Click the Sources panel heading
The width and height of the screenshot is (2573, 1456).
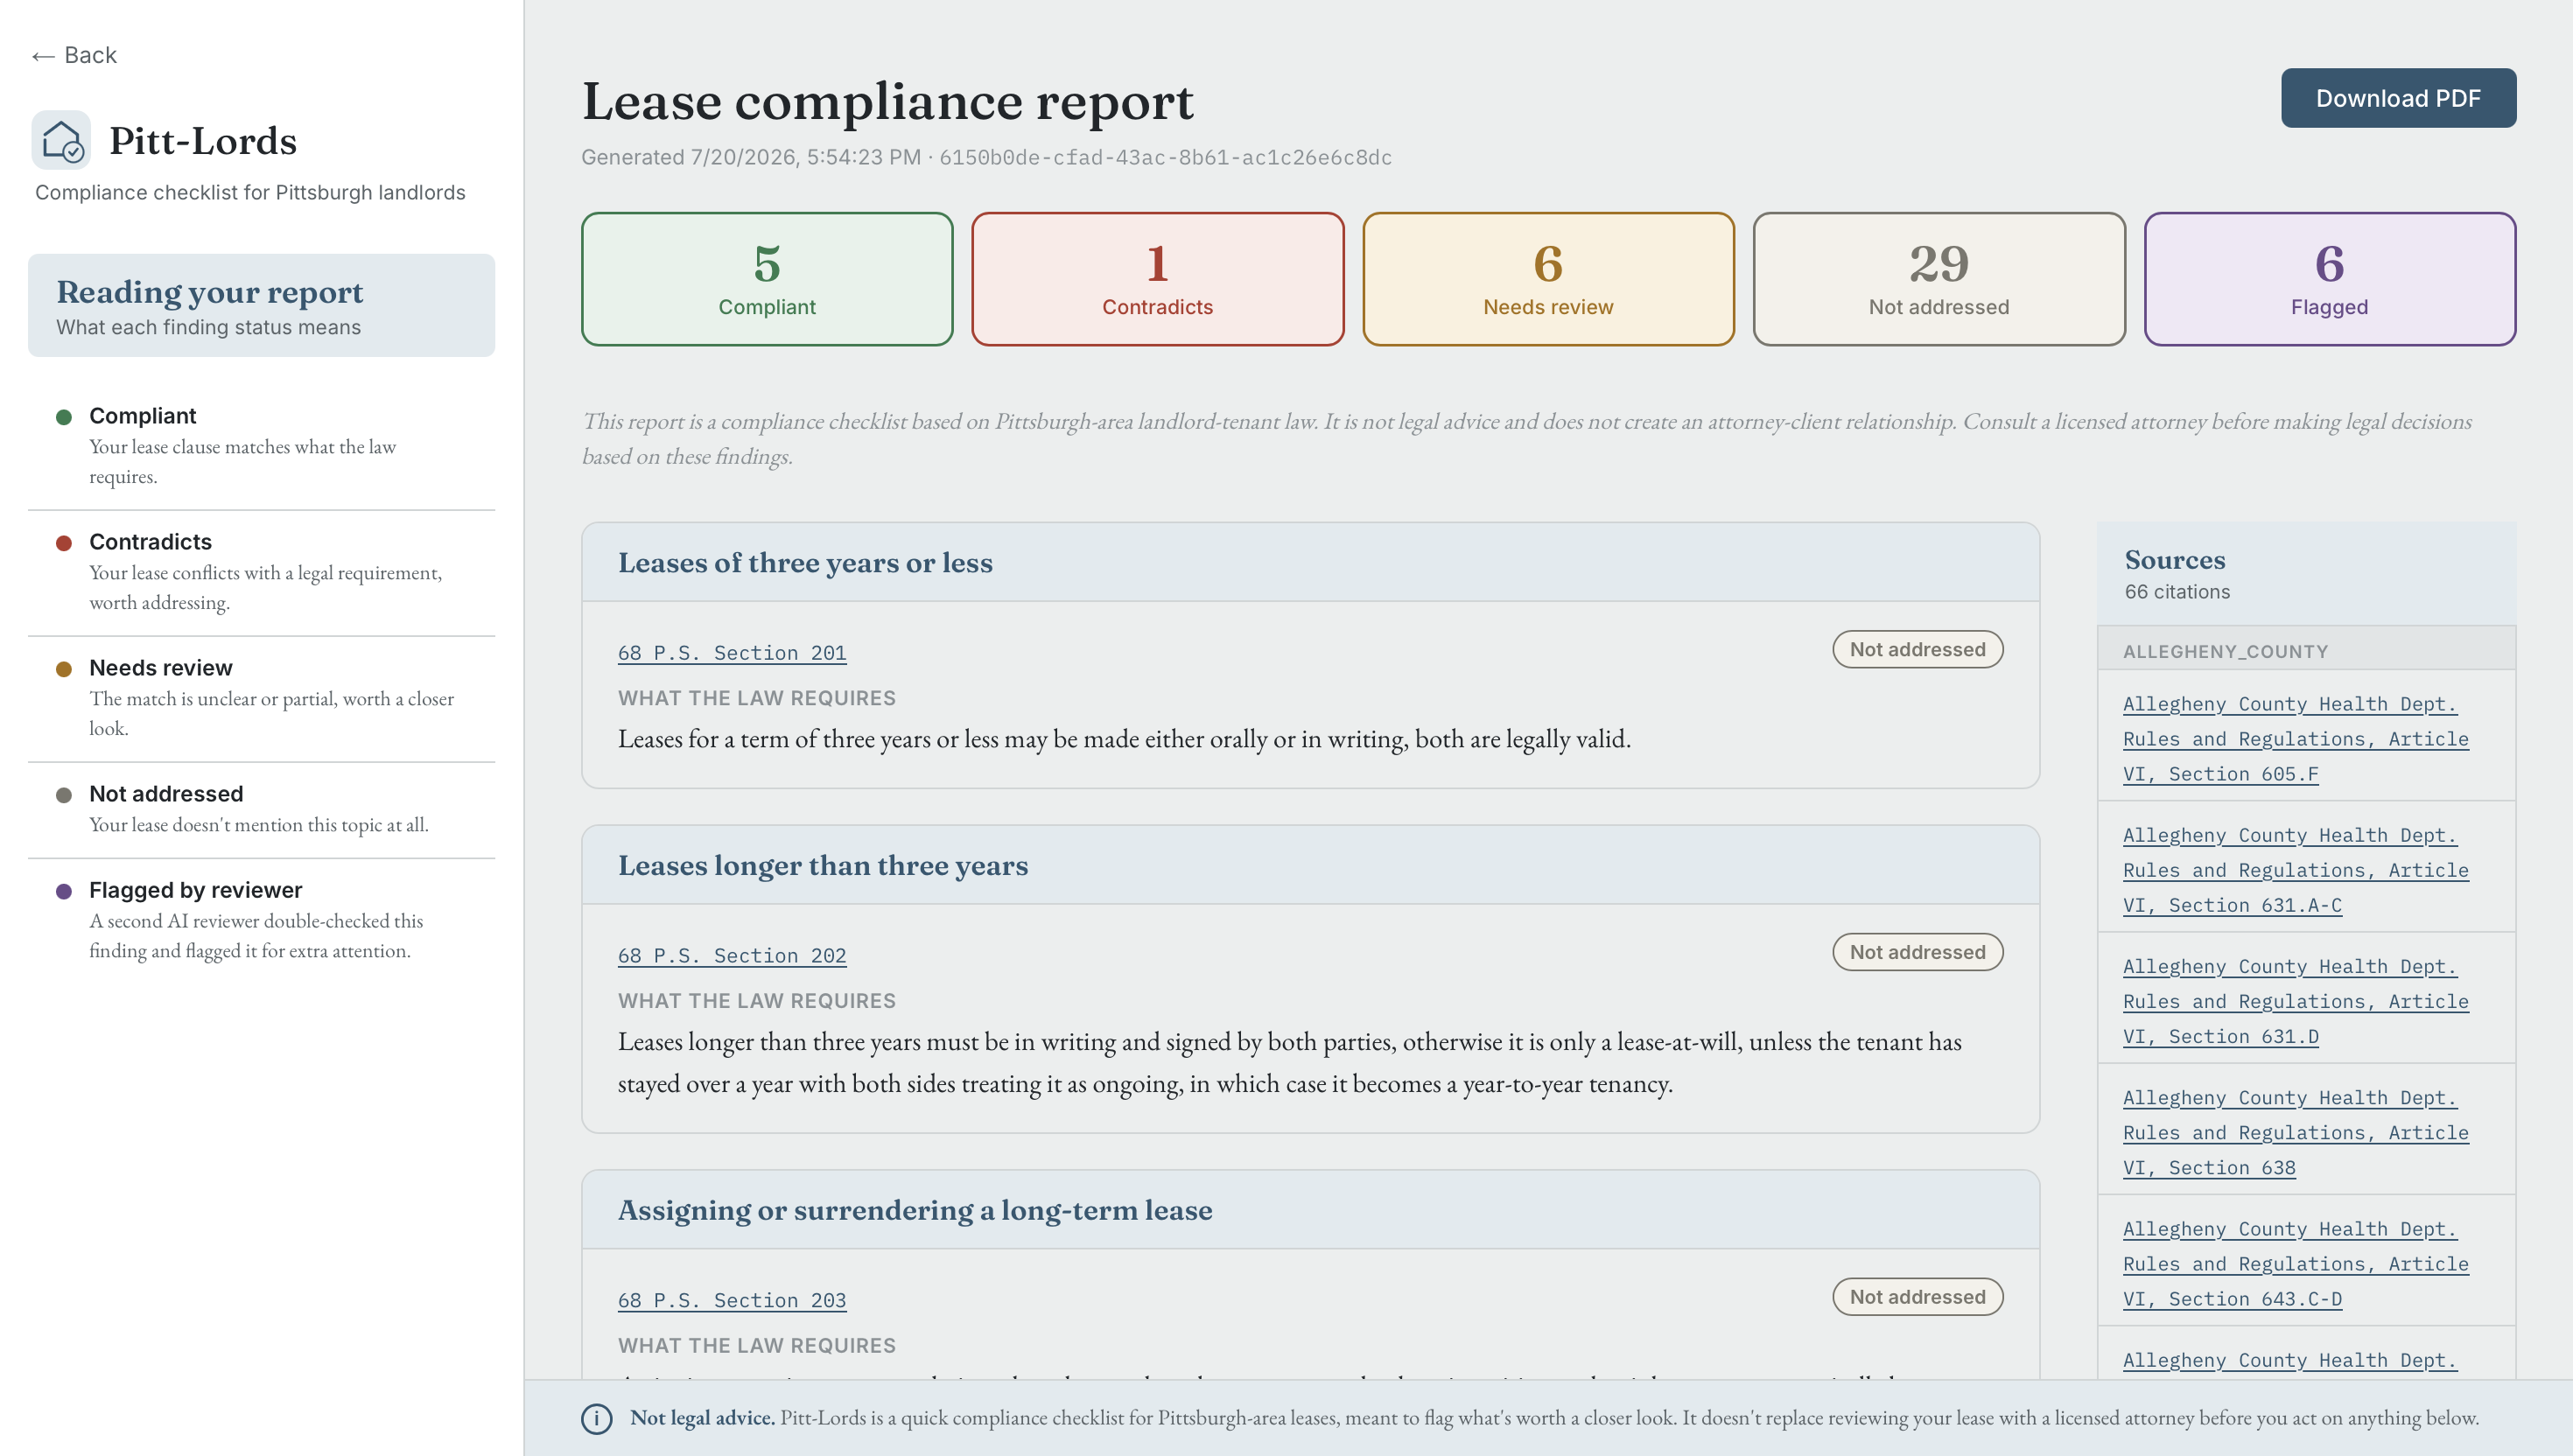[x=2174, y=560]
